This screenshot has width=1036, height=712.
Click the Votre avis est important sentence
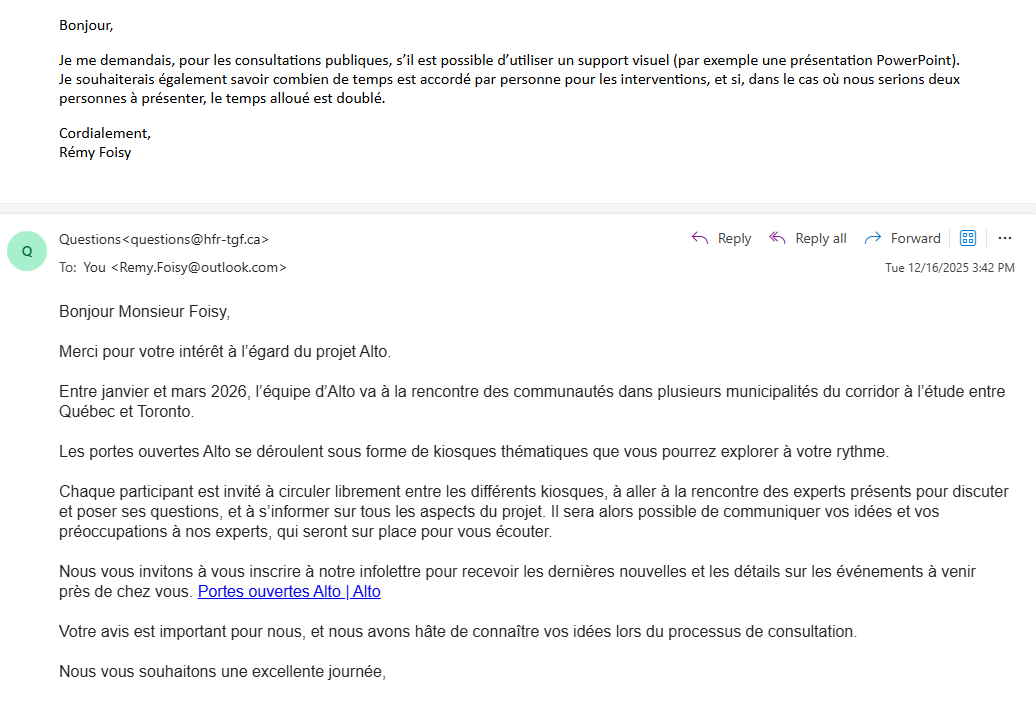point(457,631)
